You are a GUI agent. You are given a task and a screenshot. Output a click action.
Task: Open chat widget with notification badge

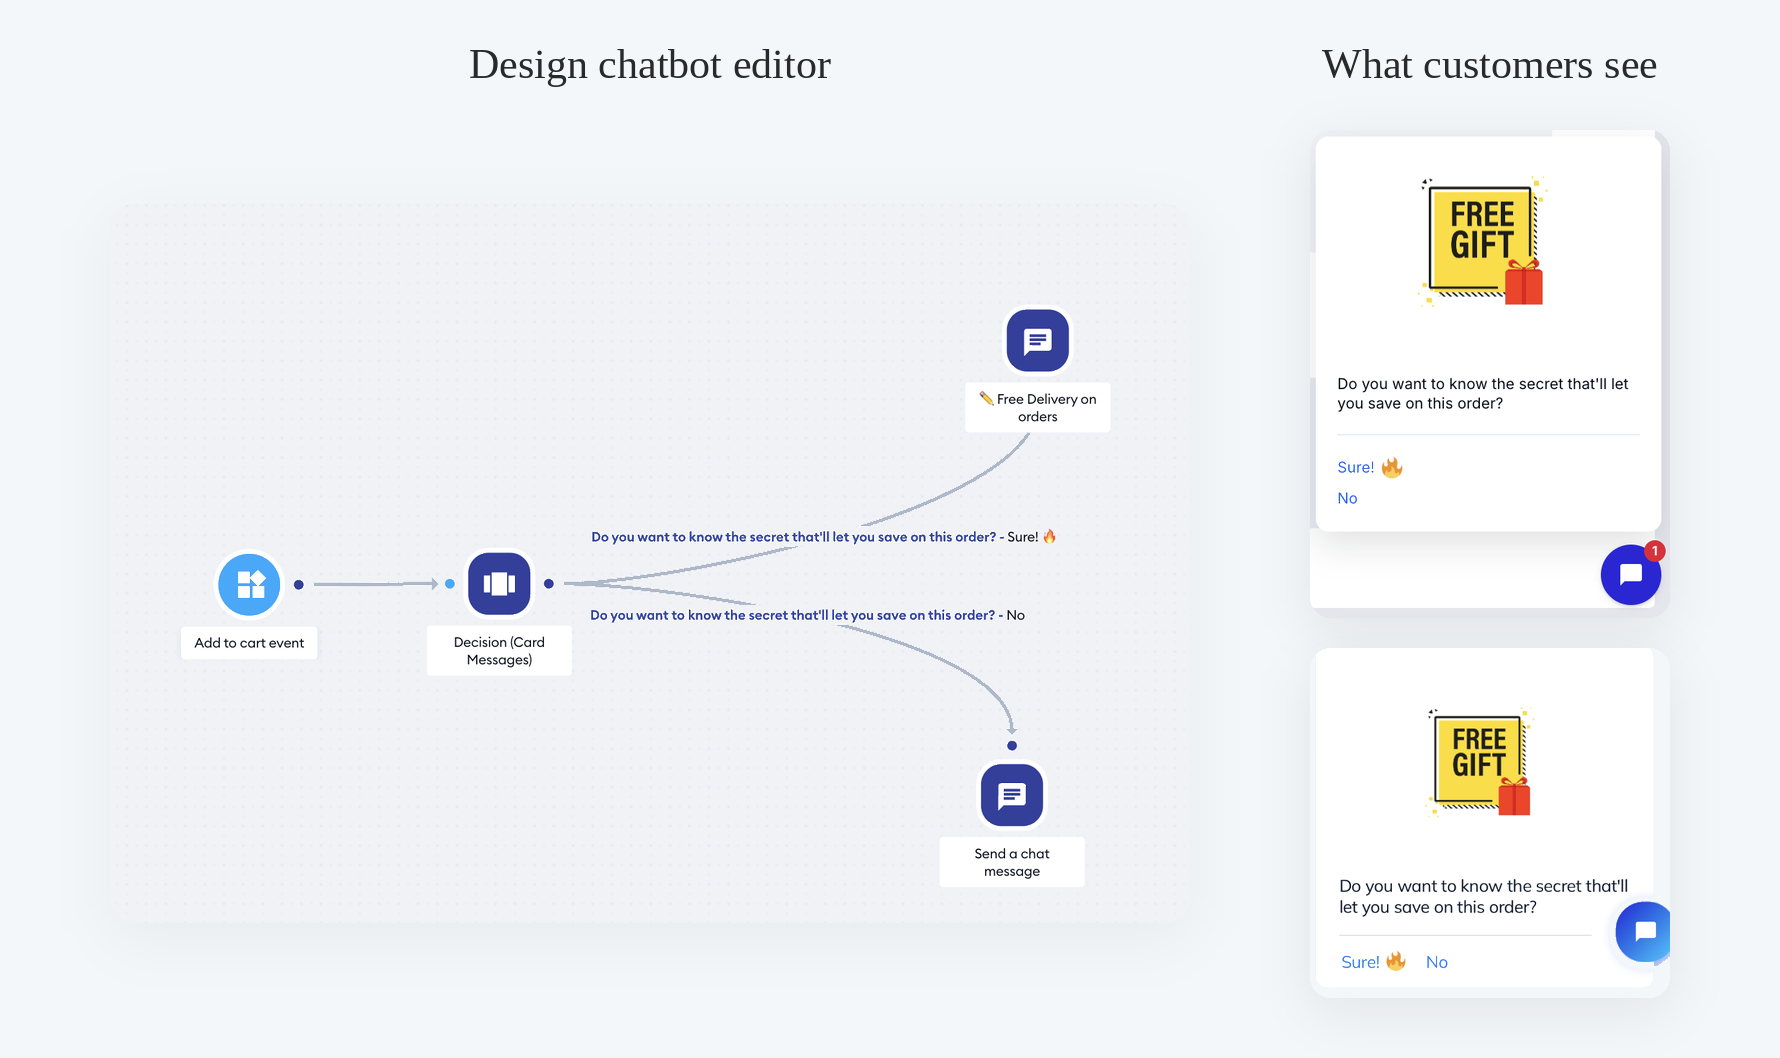click(1630, 574)
